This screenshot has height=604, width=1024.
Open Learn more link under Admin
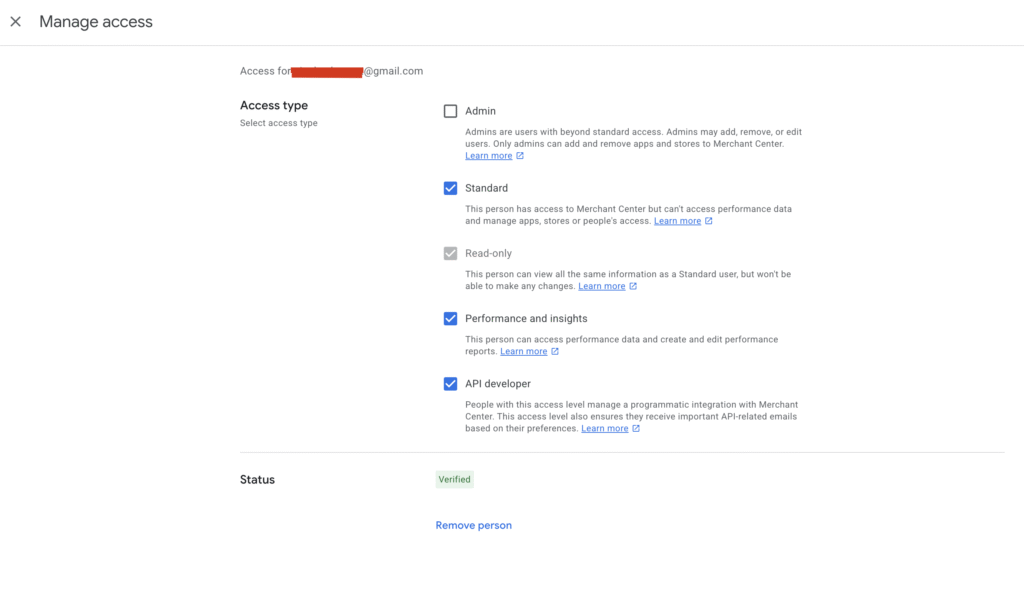[x=489, y=156]
